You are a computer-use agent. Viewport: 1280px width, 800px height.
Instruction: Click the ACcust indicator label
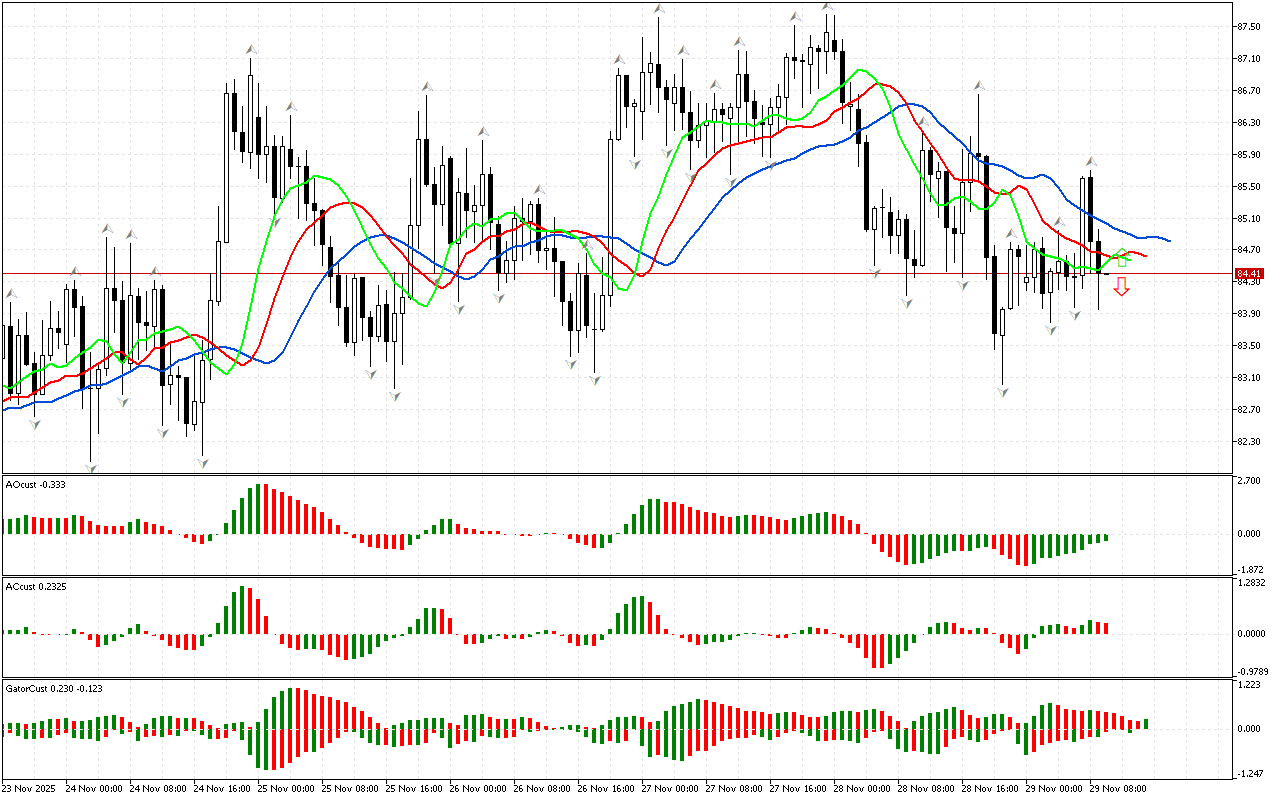(x=35, y=586)
